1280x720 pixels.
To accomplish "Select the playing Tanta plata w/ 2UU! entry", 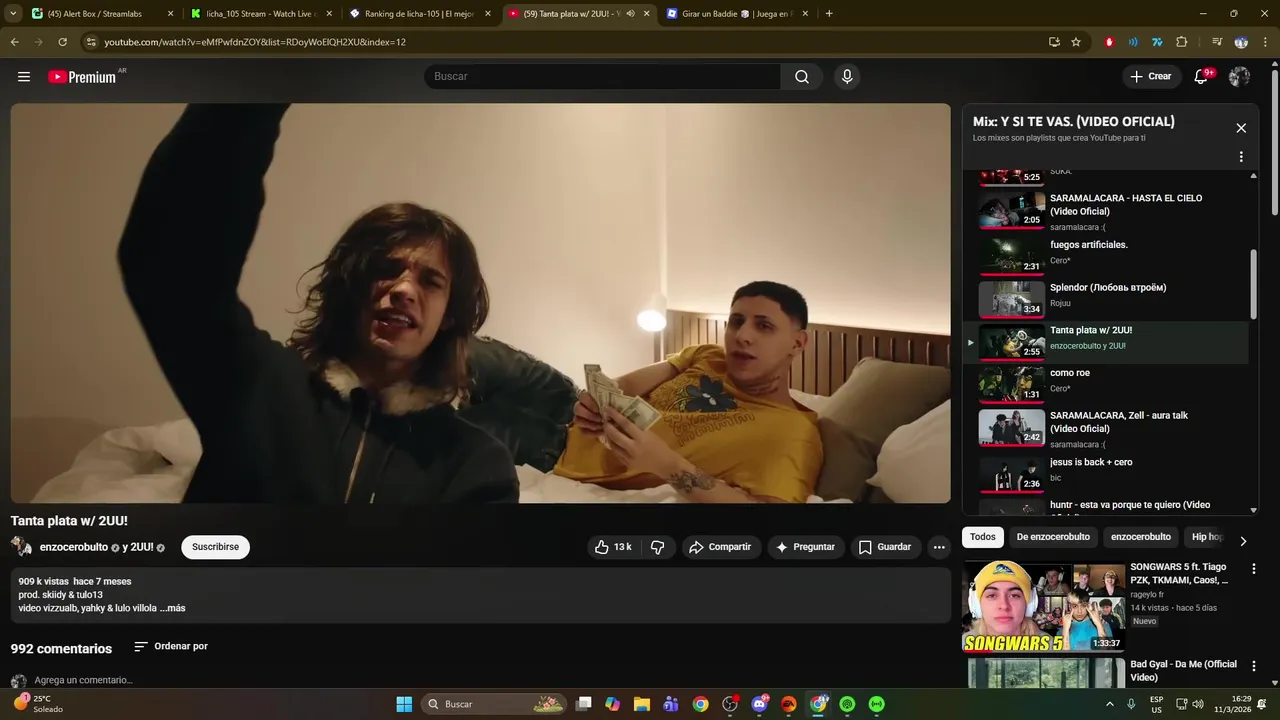I will 1106,342.
